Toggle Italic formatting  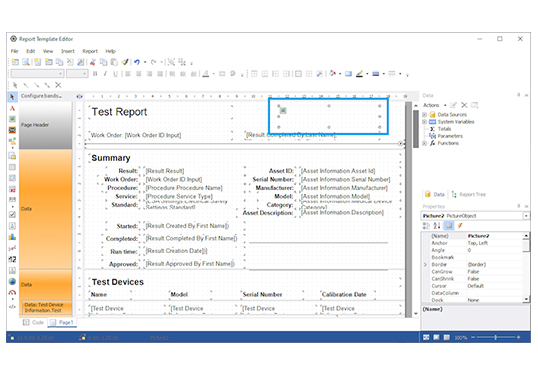pyautogui.click(x=105, y=73)
